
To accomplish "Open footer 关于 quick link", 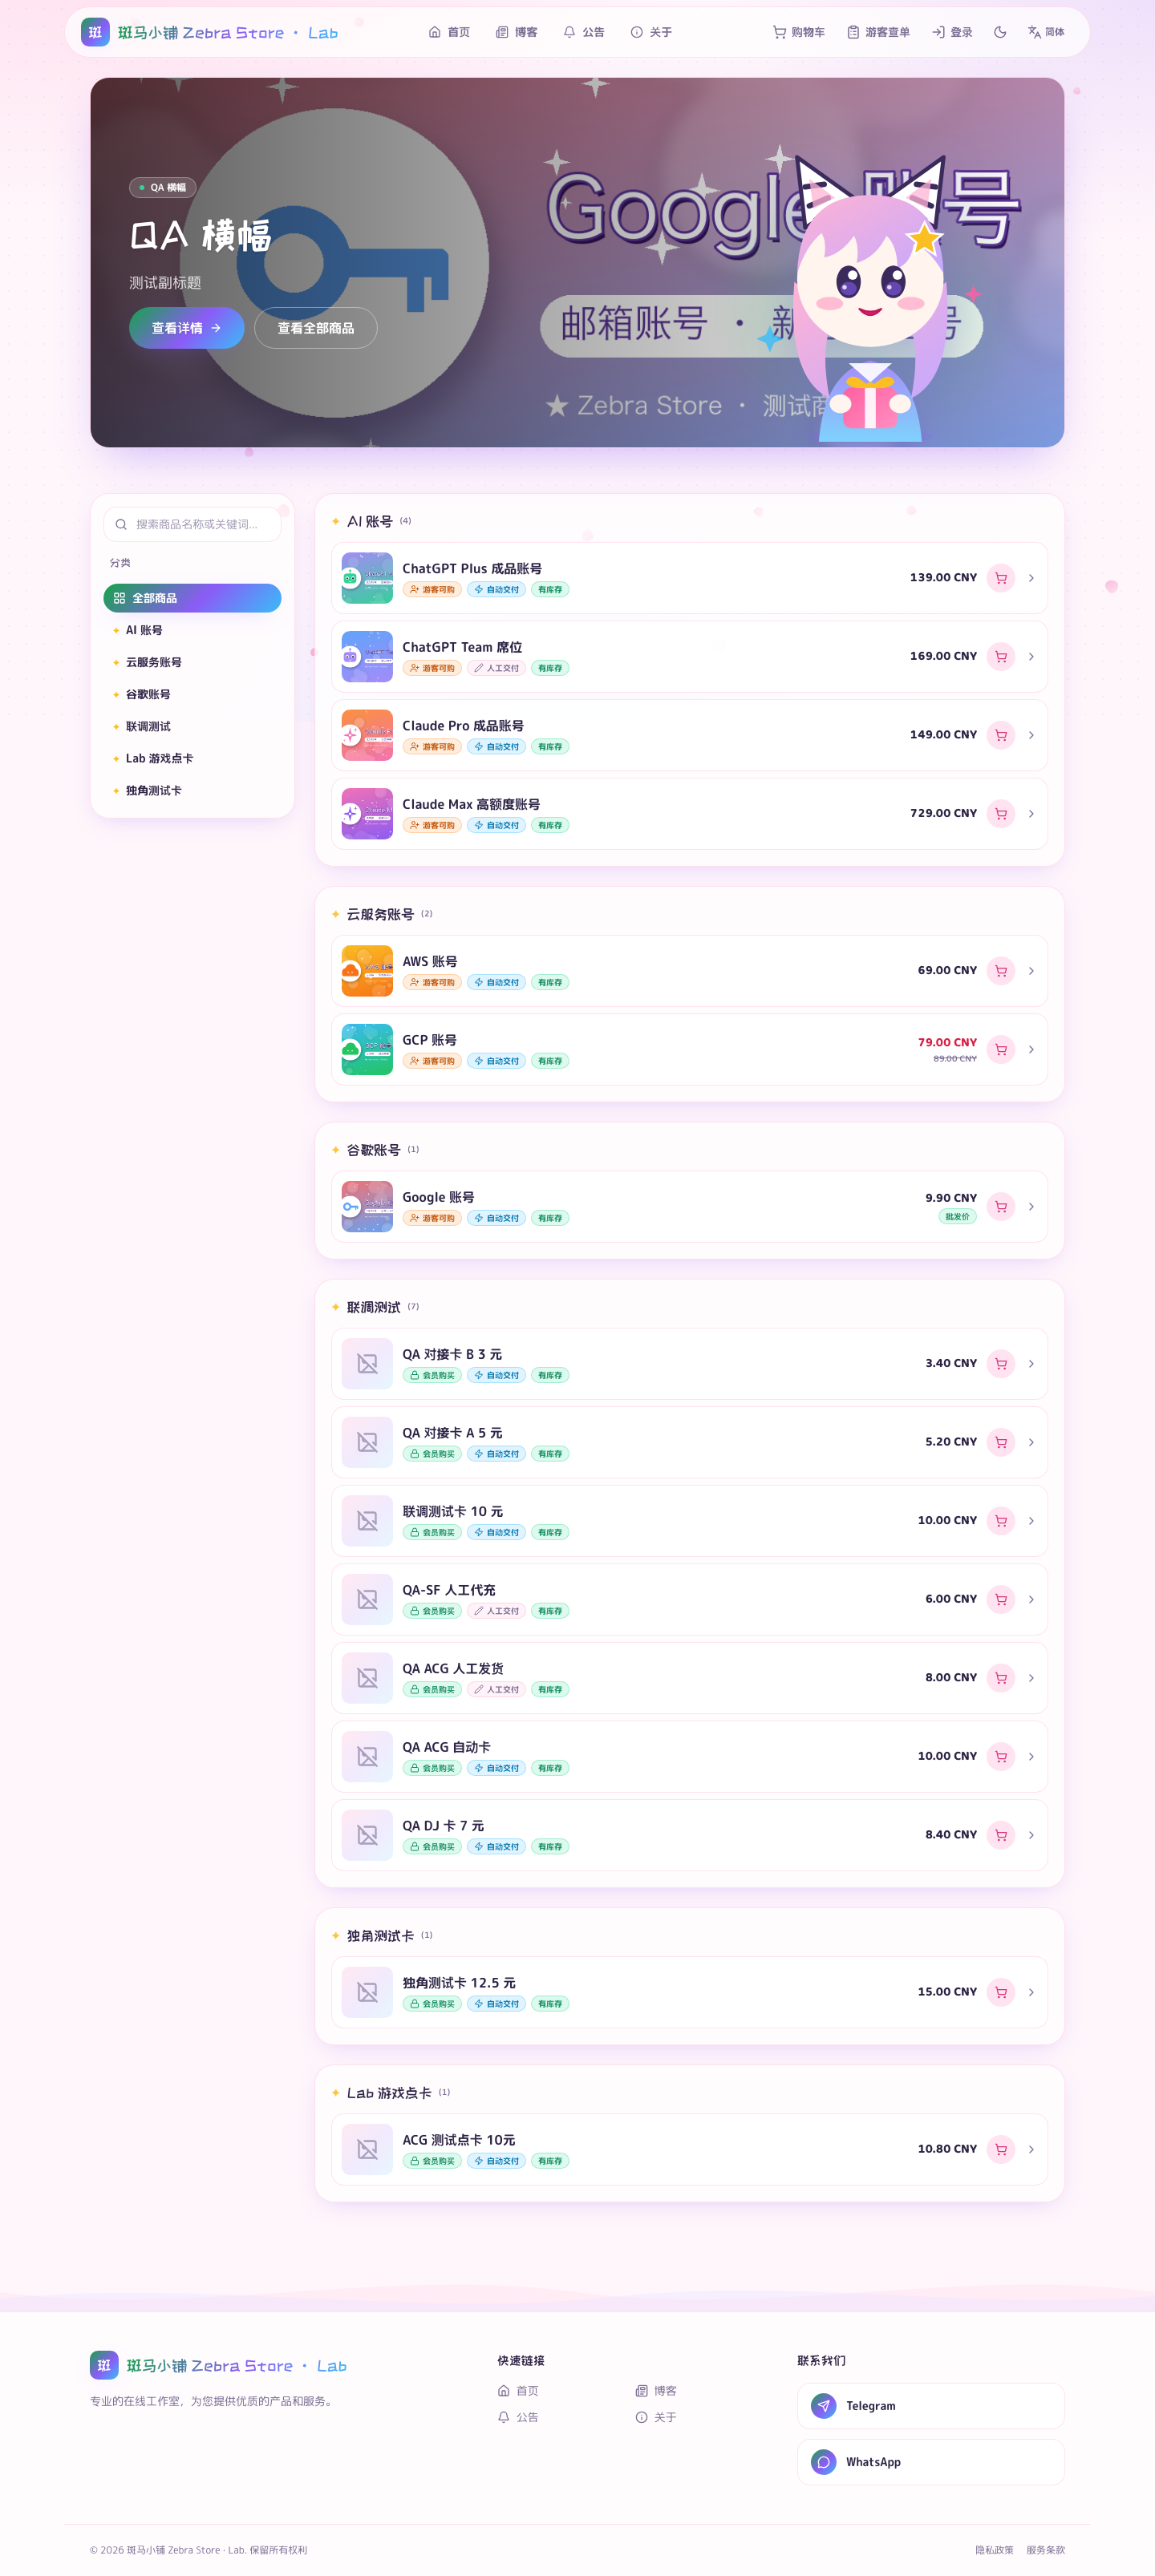I will coord(656,2417).
